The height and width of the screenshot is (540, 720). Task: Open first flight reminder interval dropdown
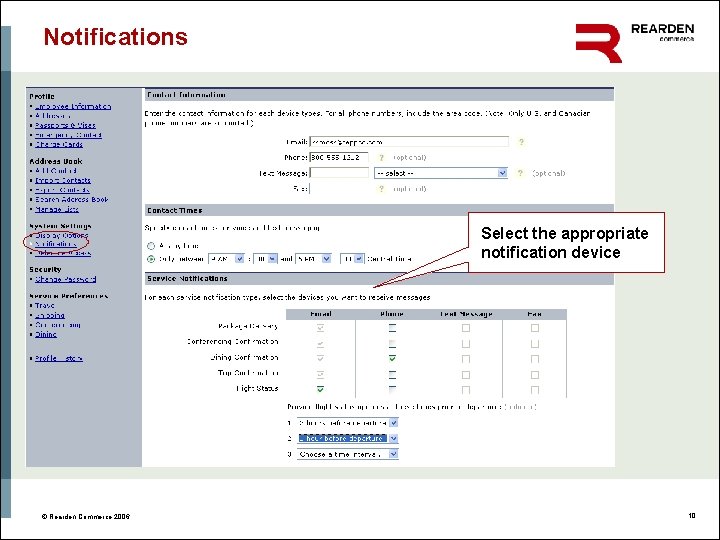point(348,422)
